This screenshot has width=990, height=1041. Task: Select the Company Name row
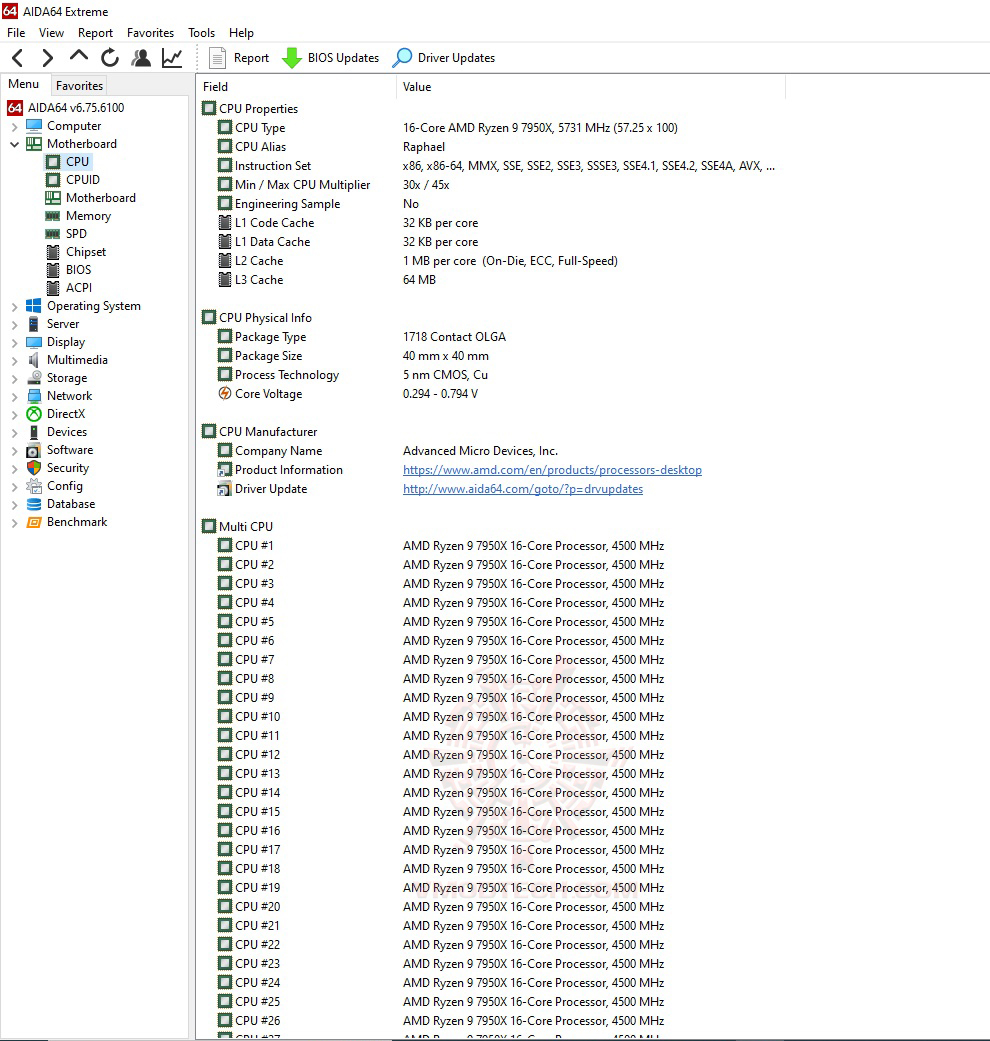[x=491, y=451]
